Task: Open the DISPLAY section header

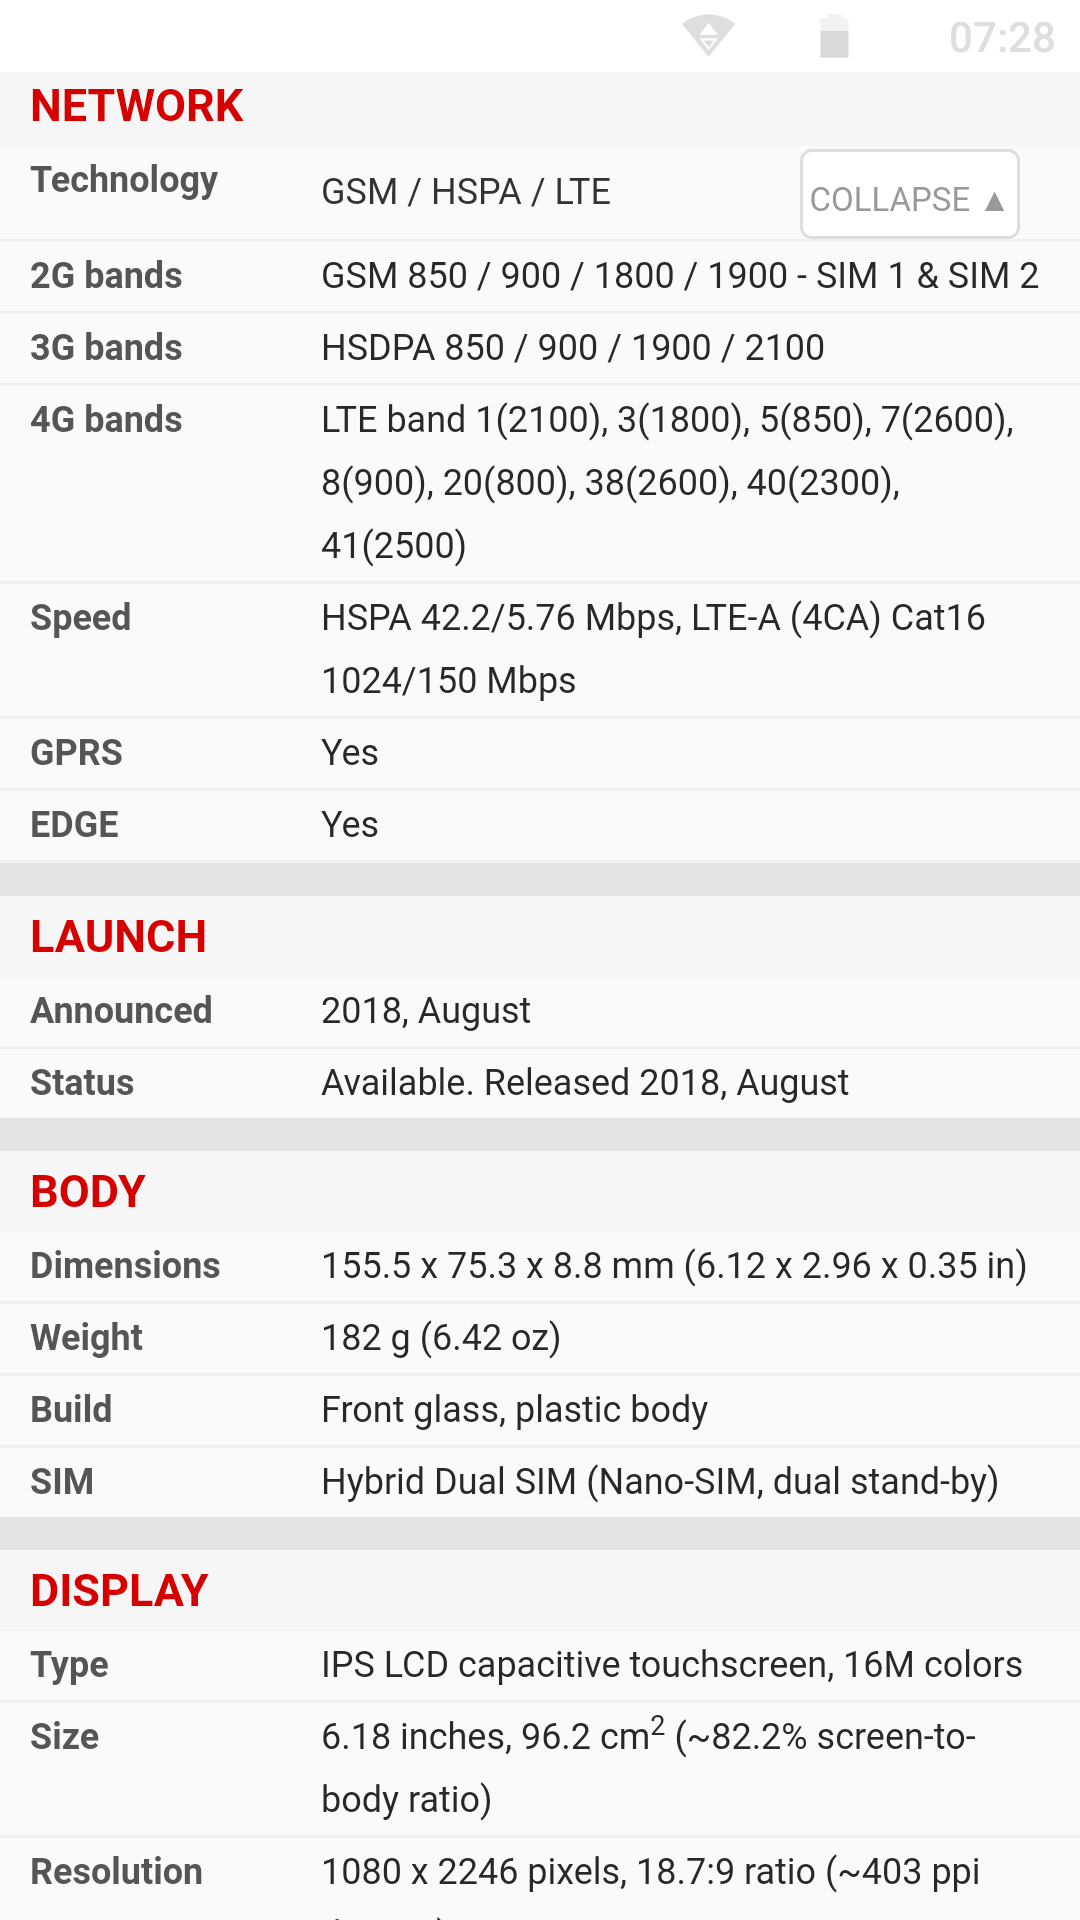Action: 119,1591
